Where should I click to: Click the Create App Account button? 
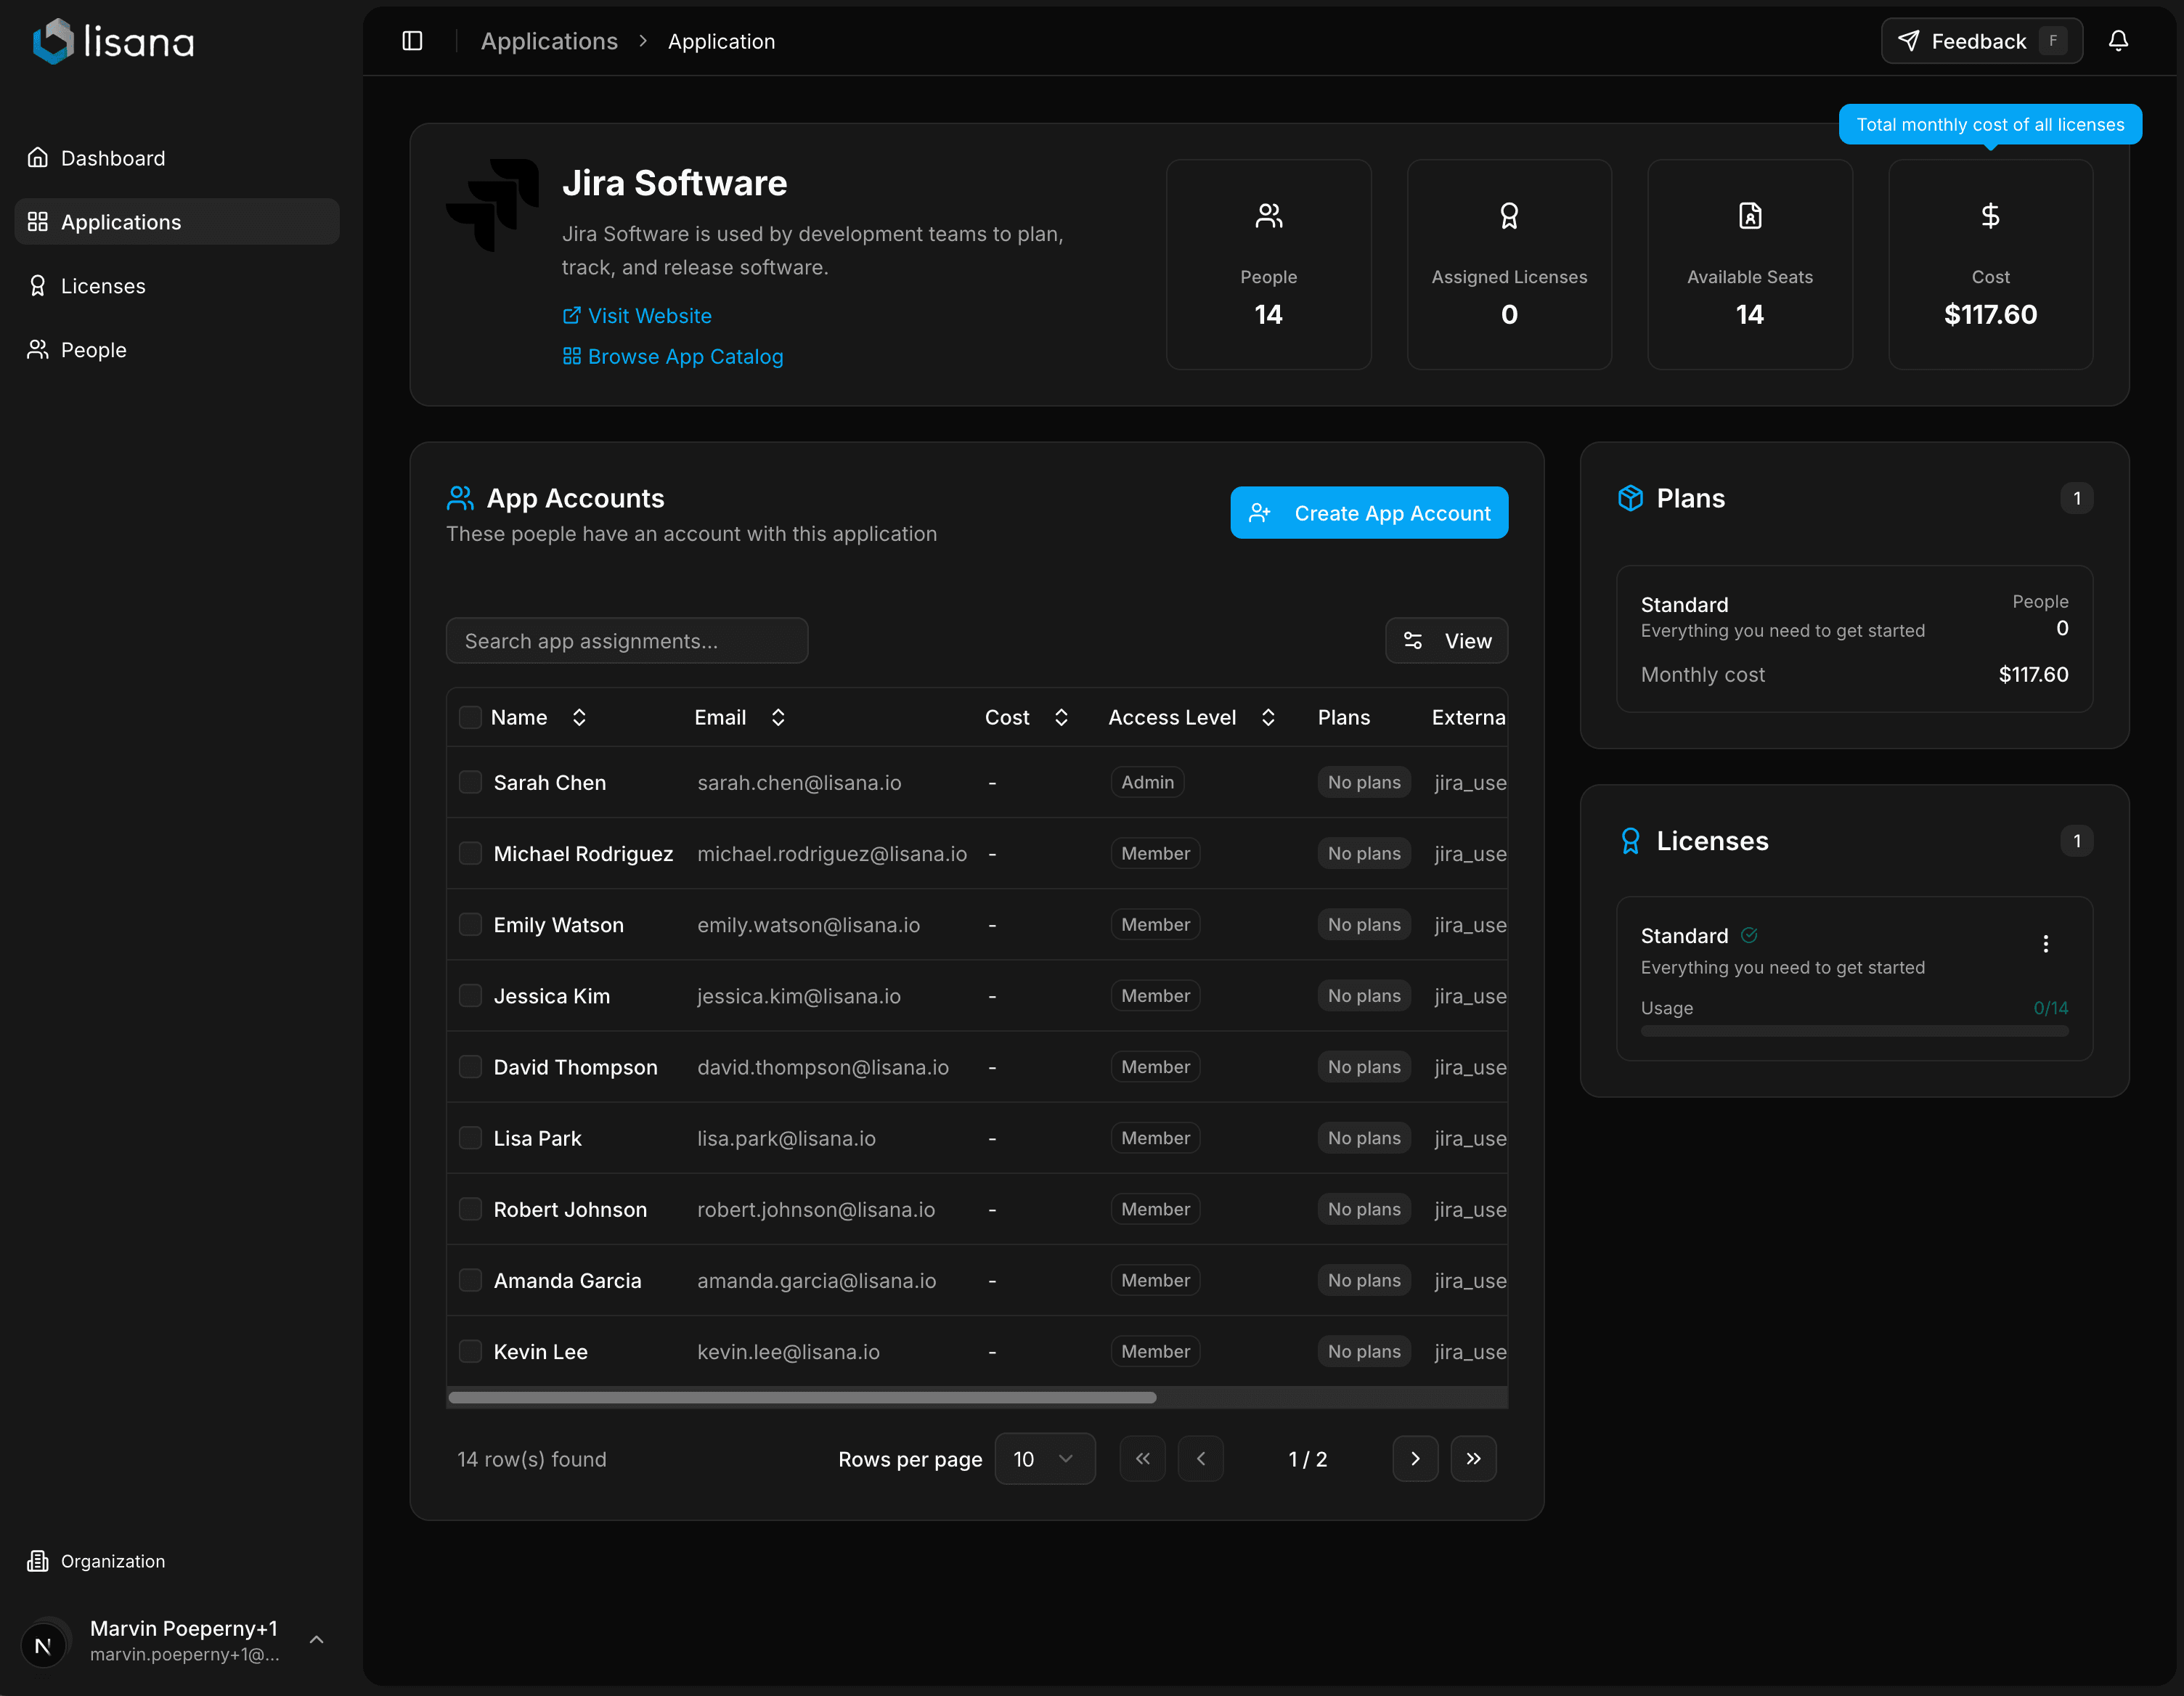click(1369, 512)
